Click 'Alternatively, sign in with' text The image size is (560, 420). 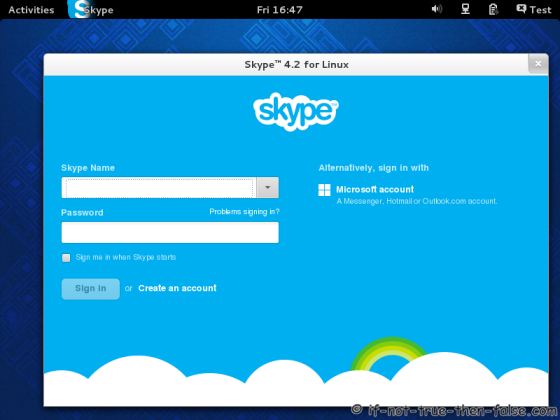(374, 168)
